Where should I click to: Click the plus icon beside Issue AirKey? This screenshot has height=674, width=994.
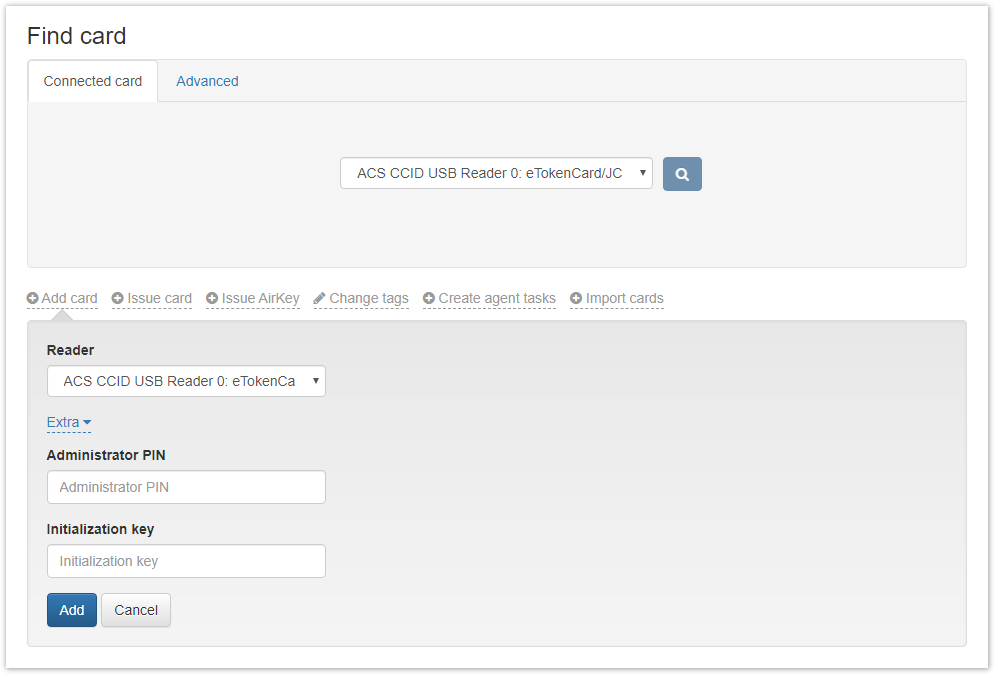pos(212,299)
